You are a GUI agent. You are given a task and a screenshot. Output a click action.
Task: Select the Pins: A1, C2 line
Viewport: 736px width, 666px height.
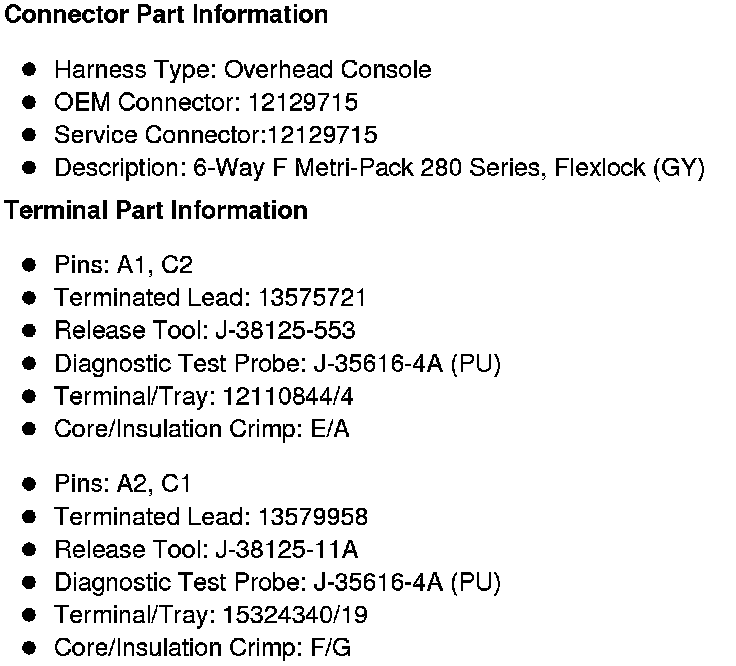coord(123,265)
